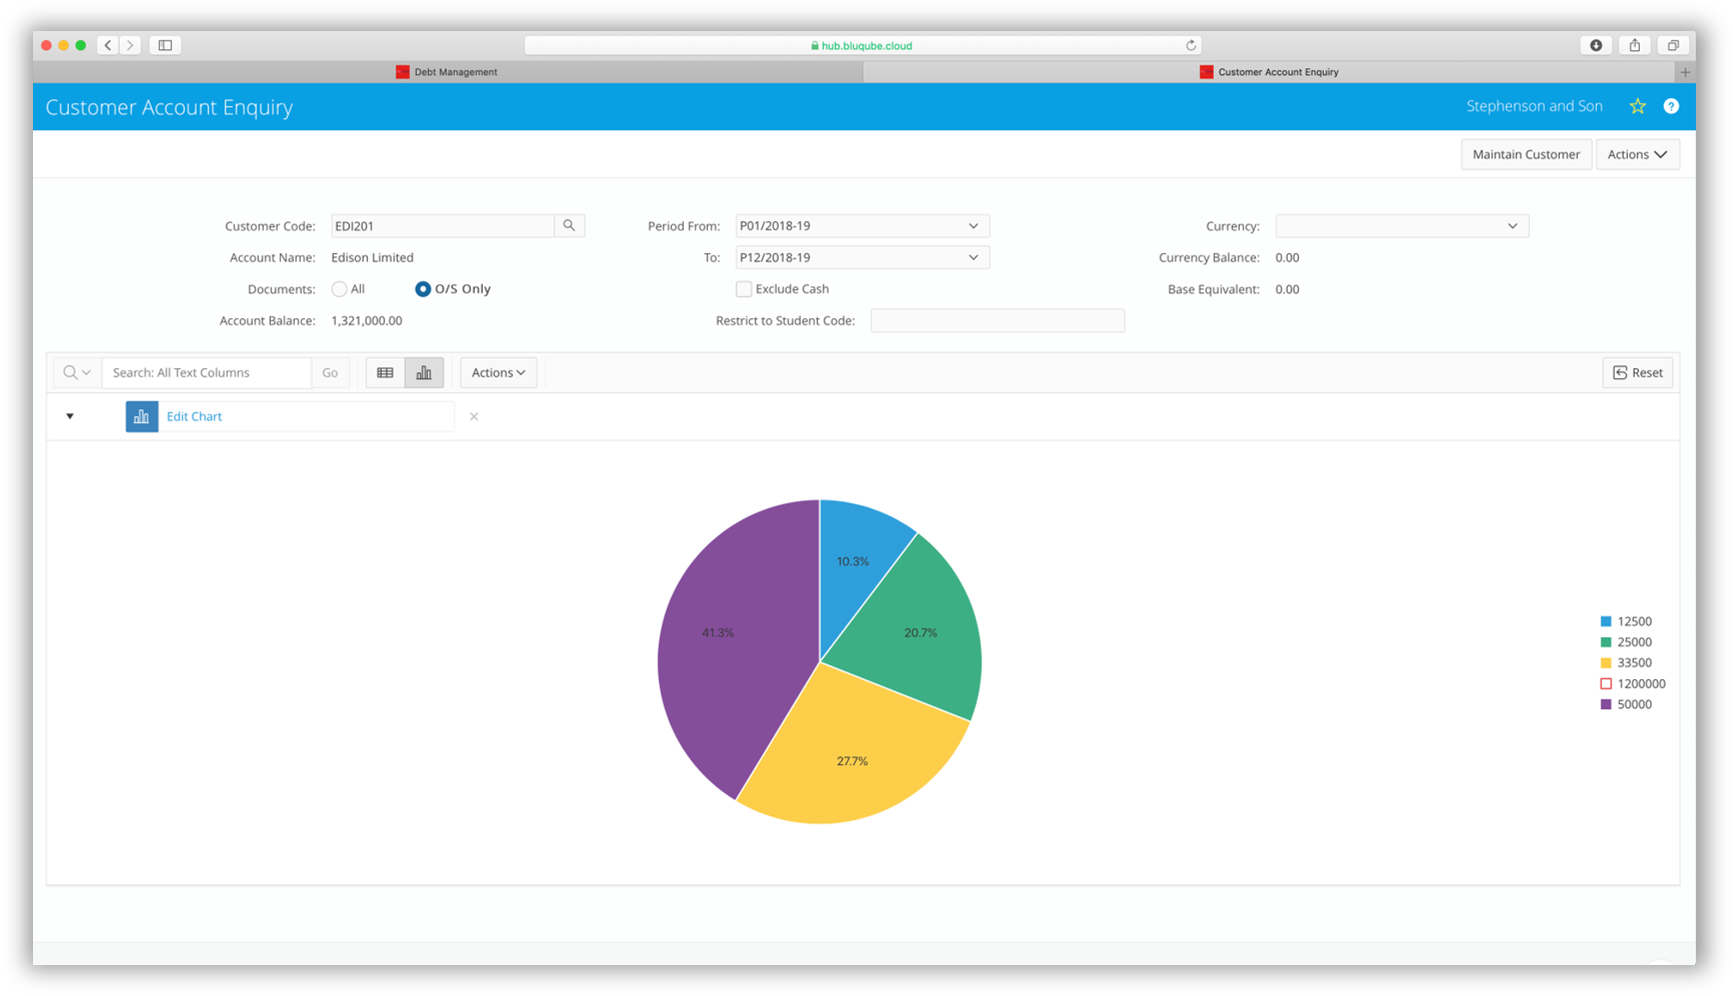Click the Customer Code input field
The image size is (1733, 996).
443,226
